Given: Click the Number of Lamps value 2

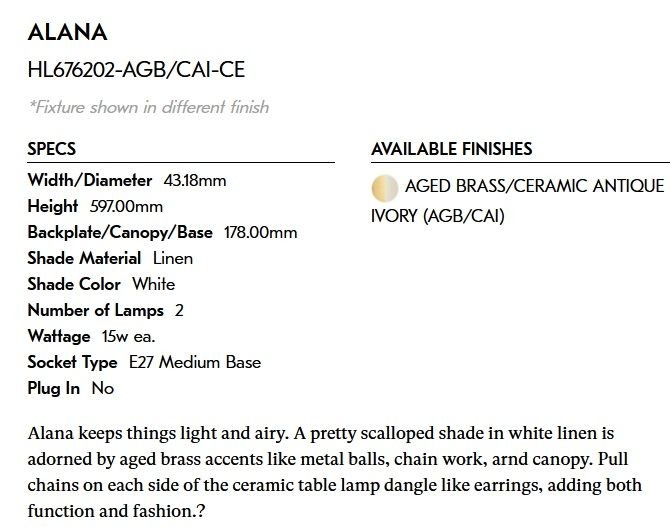Looking at the screenshot, I should tap(179, 310).
